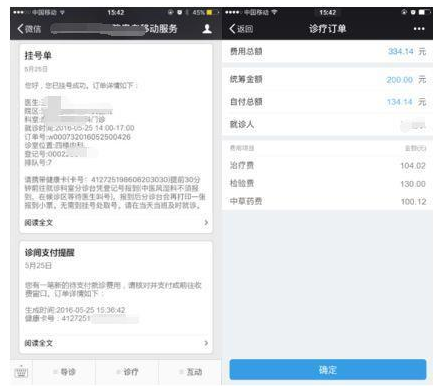Open the three-dot more options menu
Image resolution: width=433 pixels, height=386 pixels.
(419, 29)
